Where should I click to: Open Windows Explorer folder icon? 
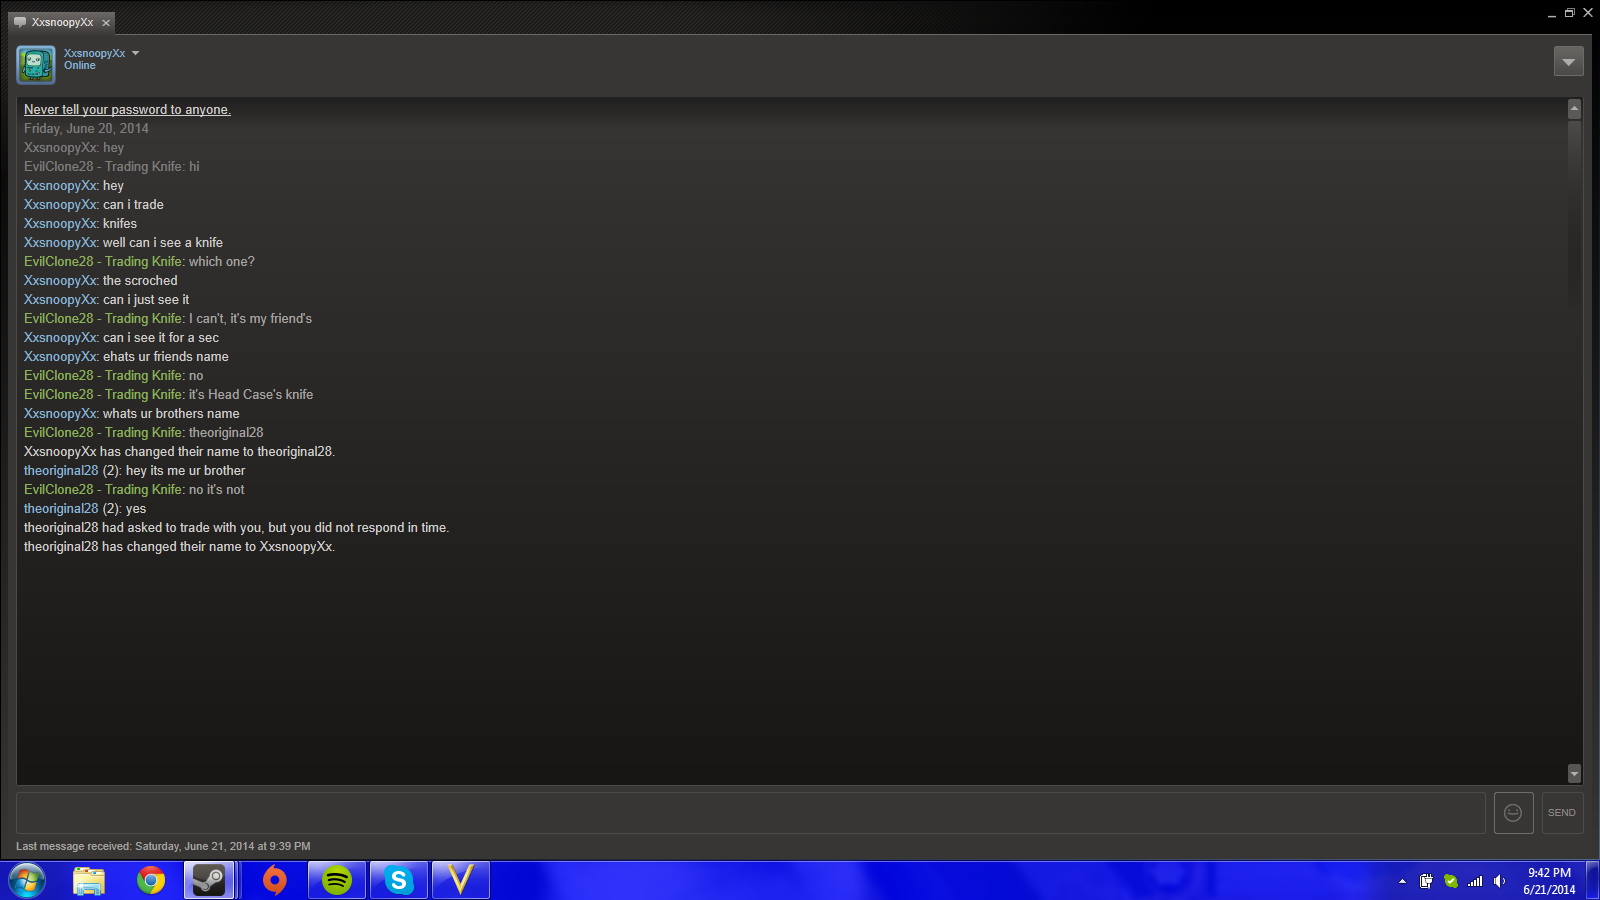[89, 880]
